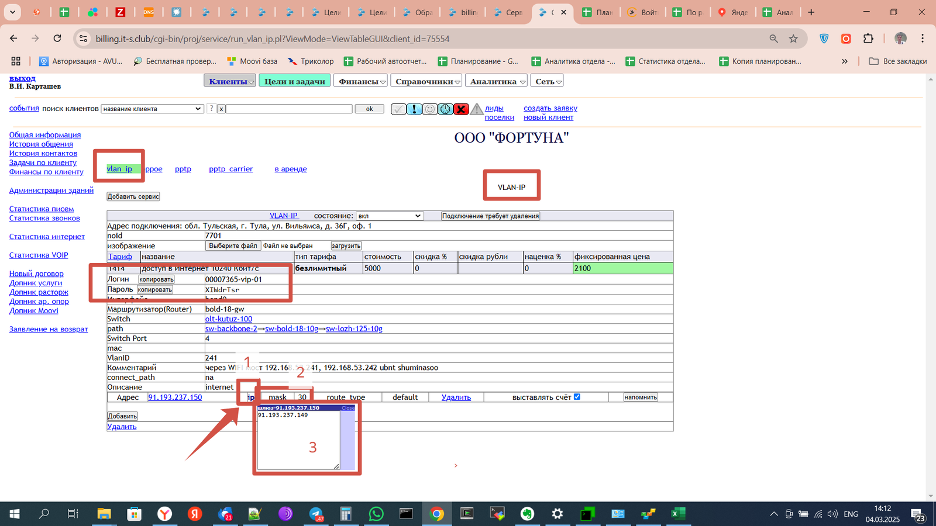Open the Цели и задачи menu item
This screenshot has height=526, width=936.
(x=294, y=81)
